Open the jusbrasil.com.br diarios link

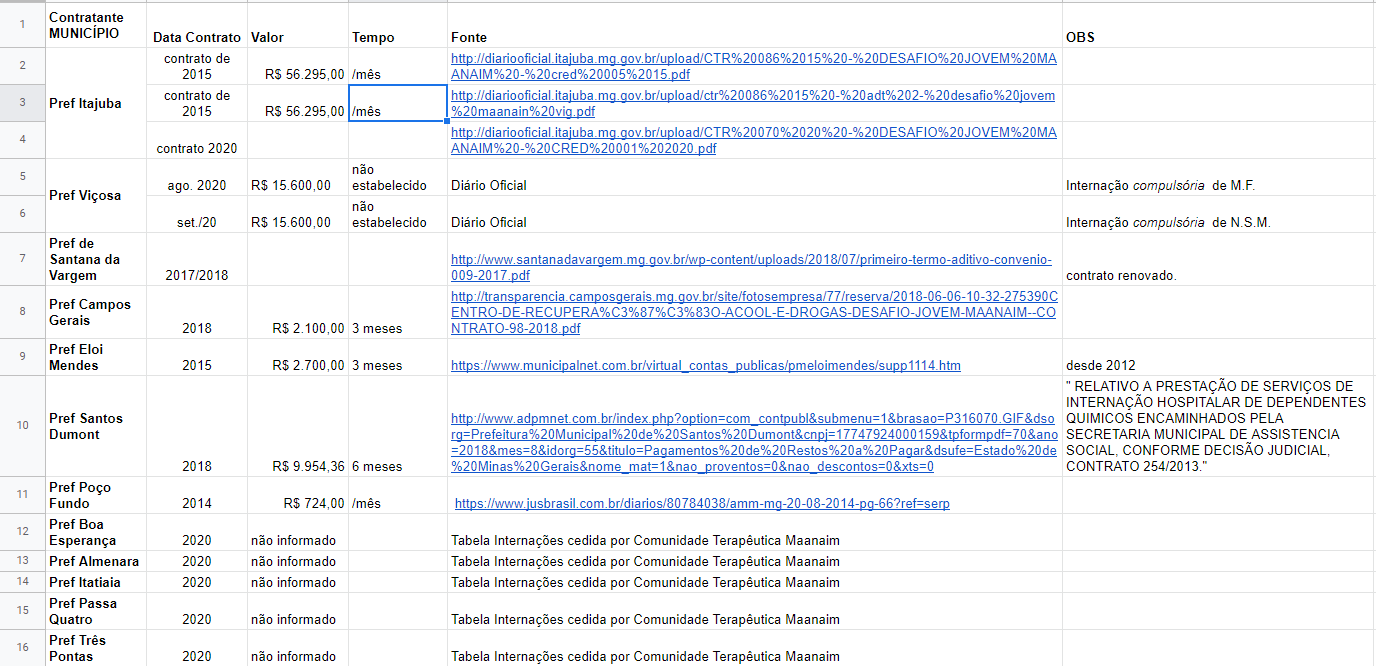pyautogui.click(x=702, y=504)
